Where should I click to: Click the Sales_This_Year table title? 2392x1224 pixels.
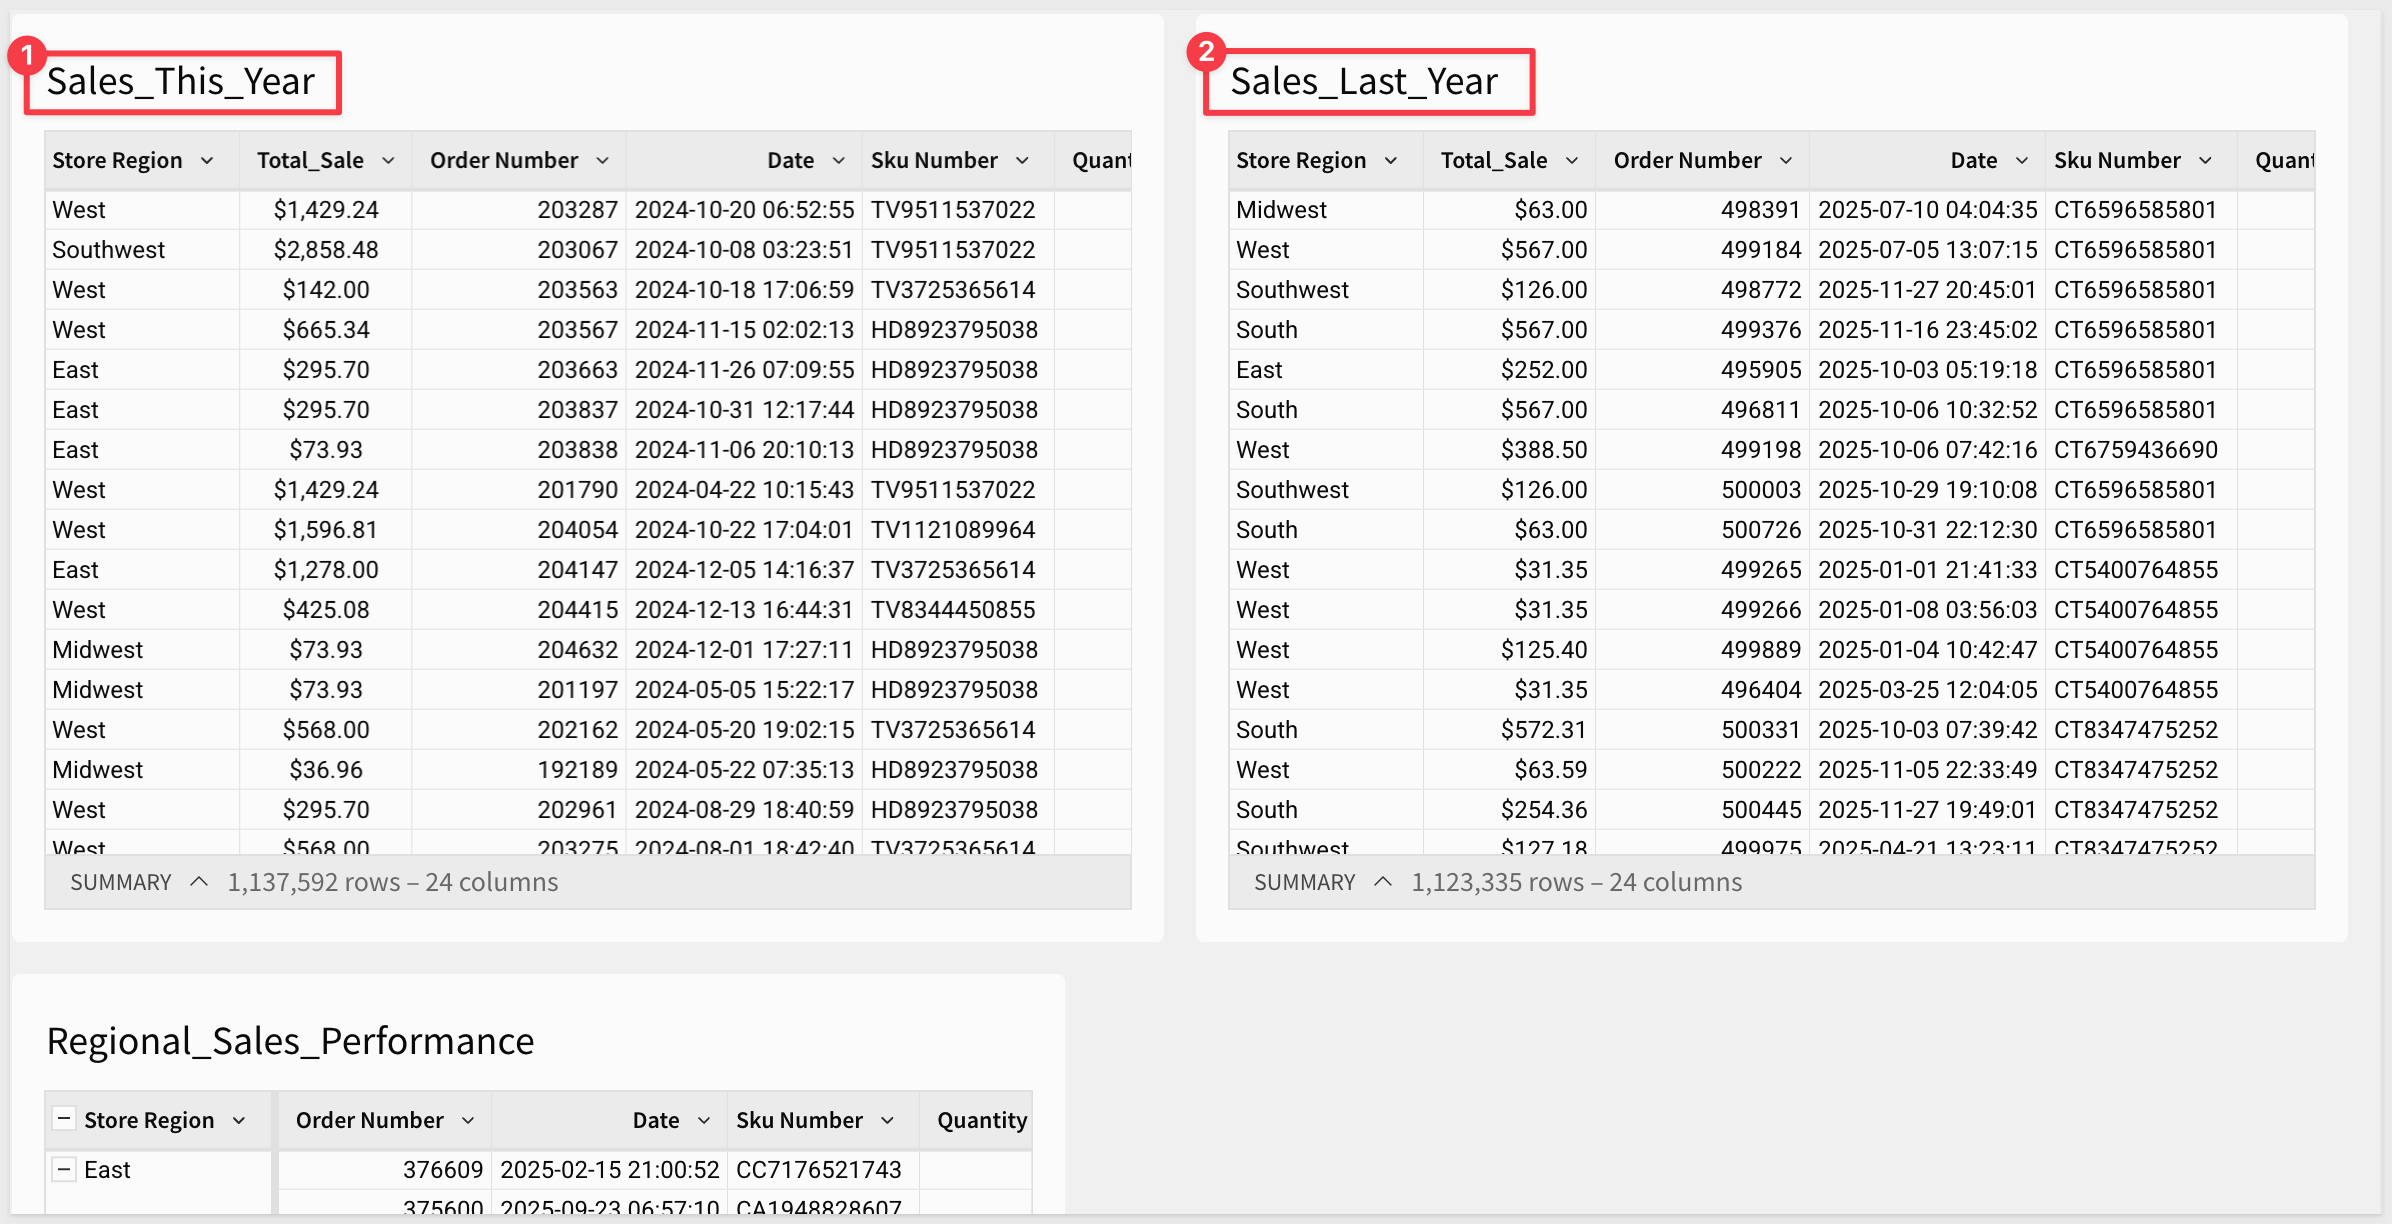click(181, 82)
